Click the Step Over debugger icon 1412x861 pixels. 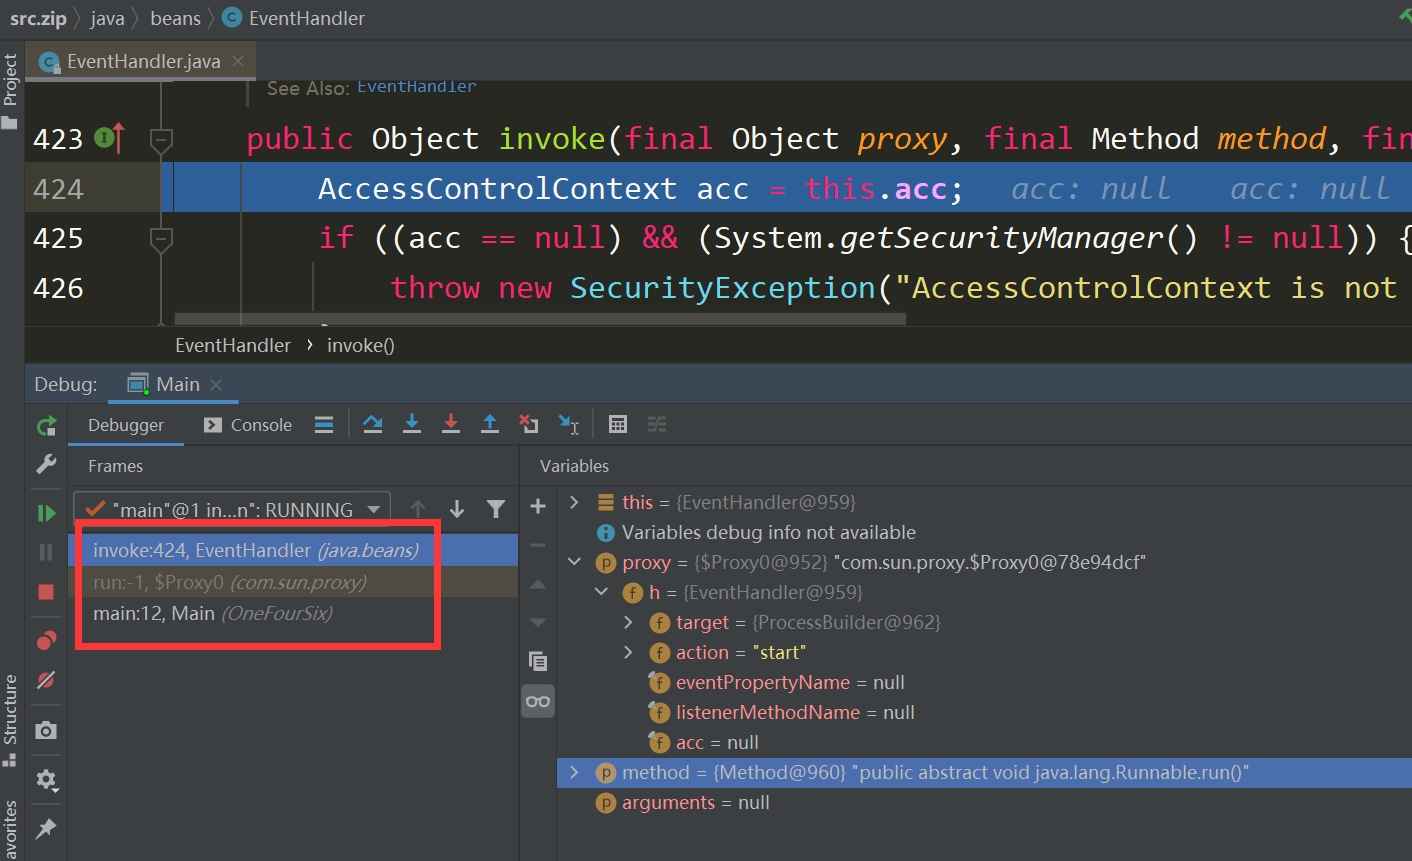click(372, 424)
